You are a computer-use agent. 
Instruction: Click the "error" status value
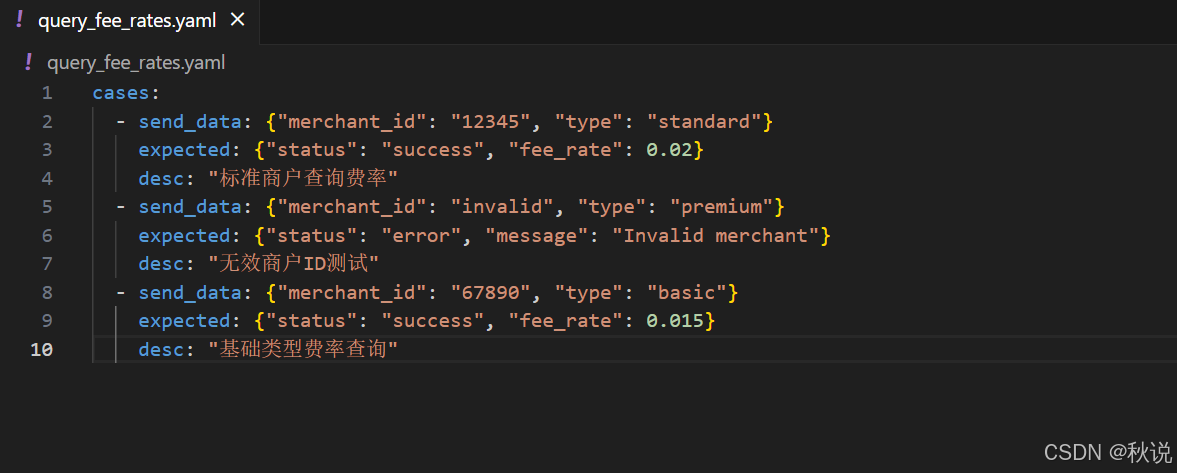click(x=420, y=236)
